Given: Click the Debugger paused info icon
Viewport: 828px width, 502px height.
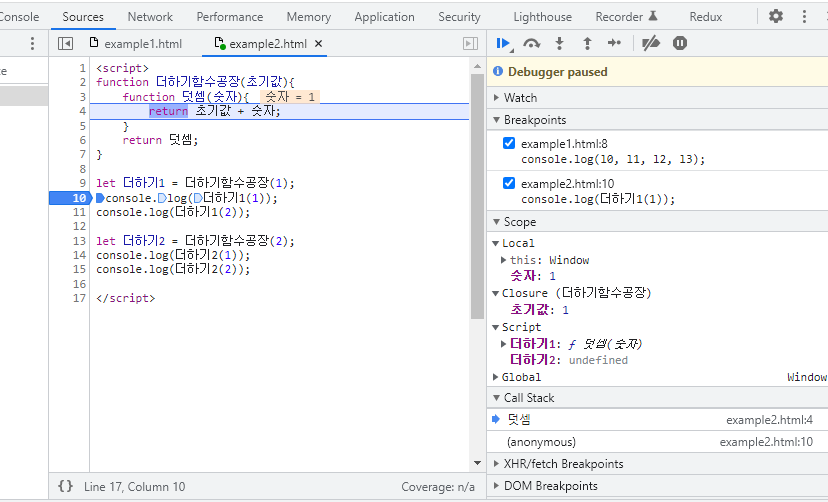Looking at the screenshot, I should point(497,71).
